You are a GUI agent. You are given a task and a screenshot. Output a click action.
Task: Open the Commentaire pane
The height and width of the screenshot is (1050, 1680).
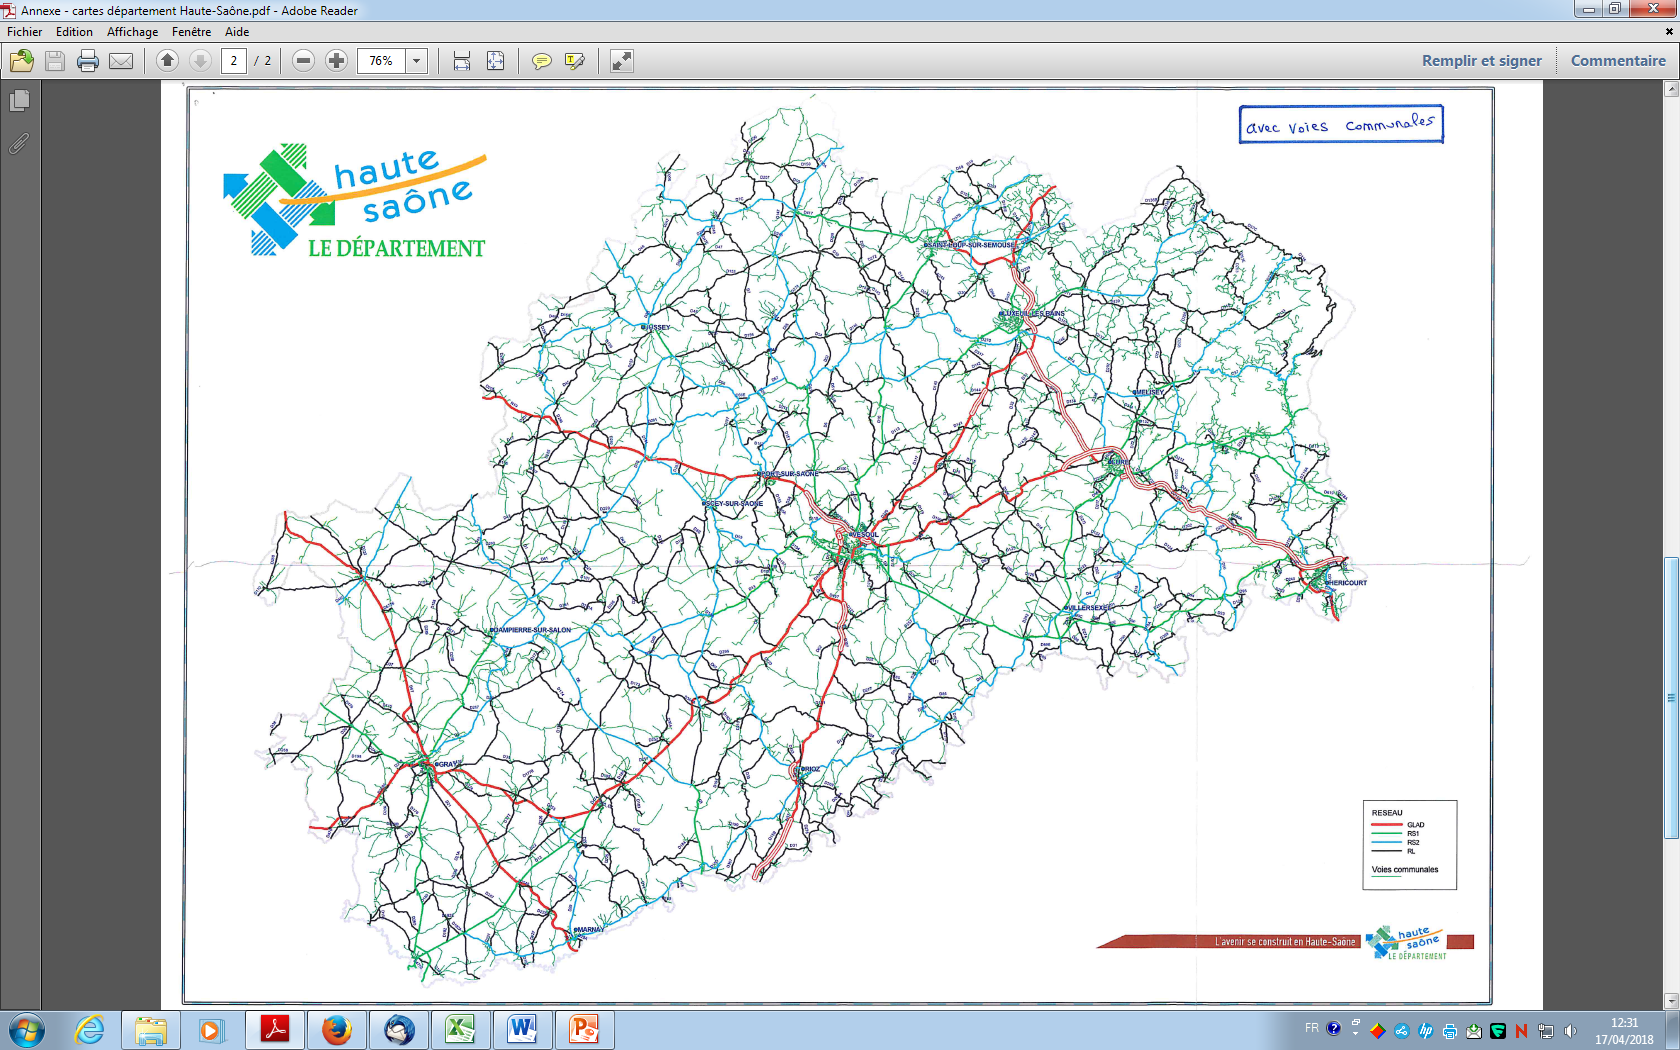click(1617, 61)
